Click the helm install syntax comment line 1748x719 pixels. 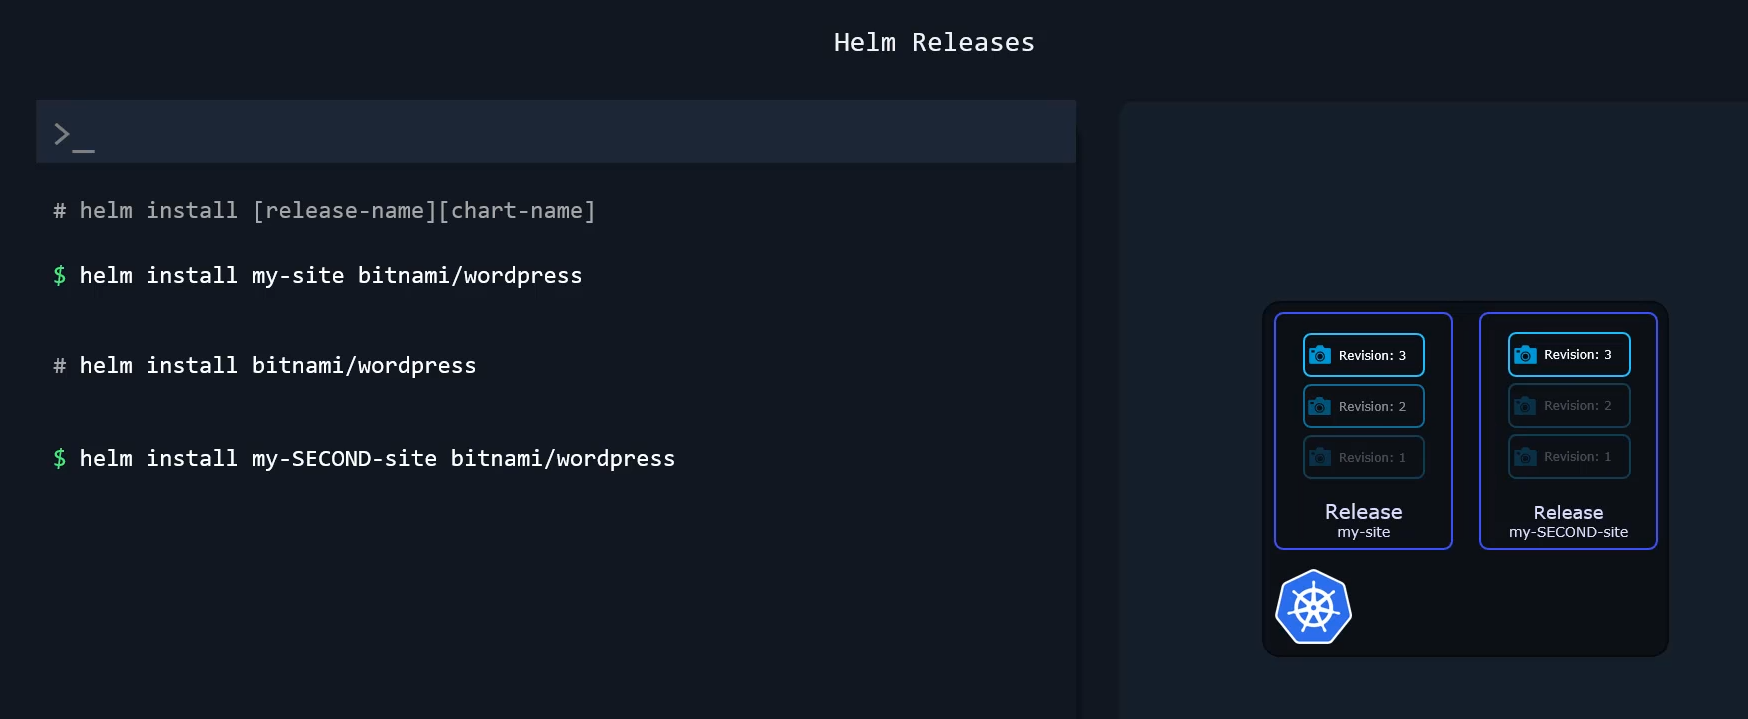324,211
